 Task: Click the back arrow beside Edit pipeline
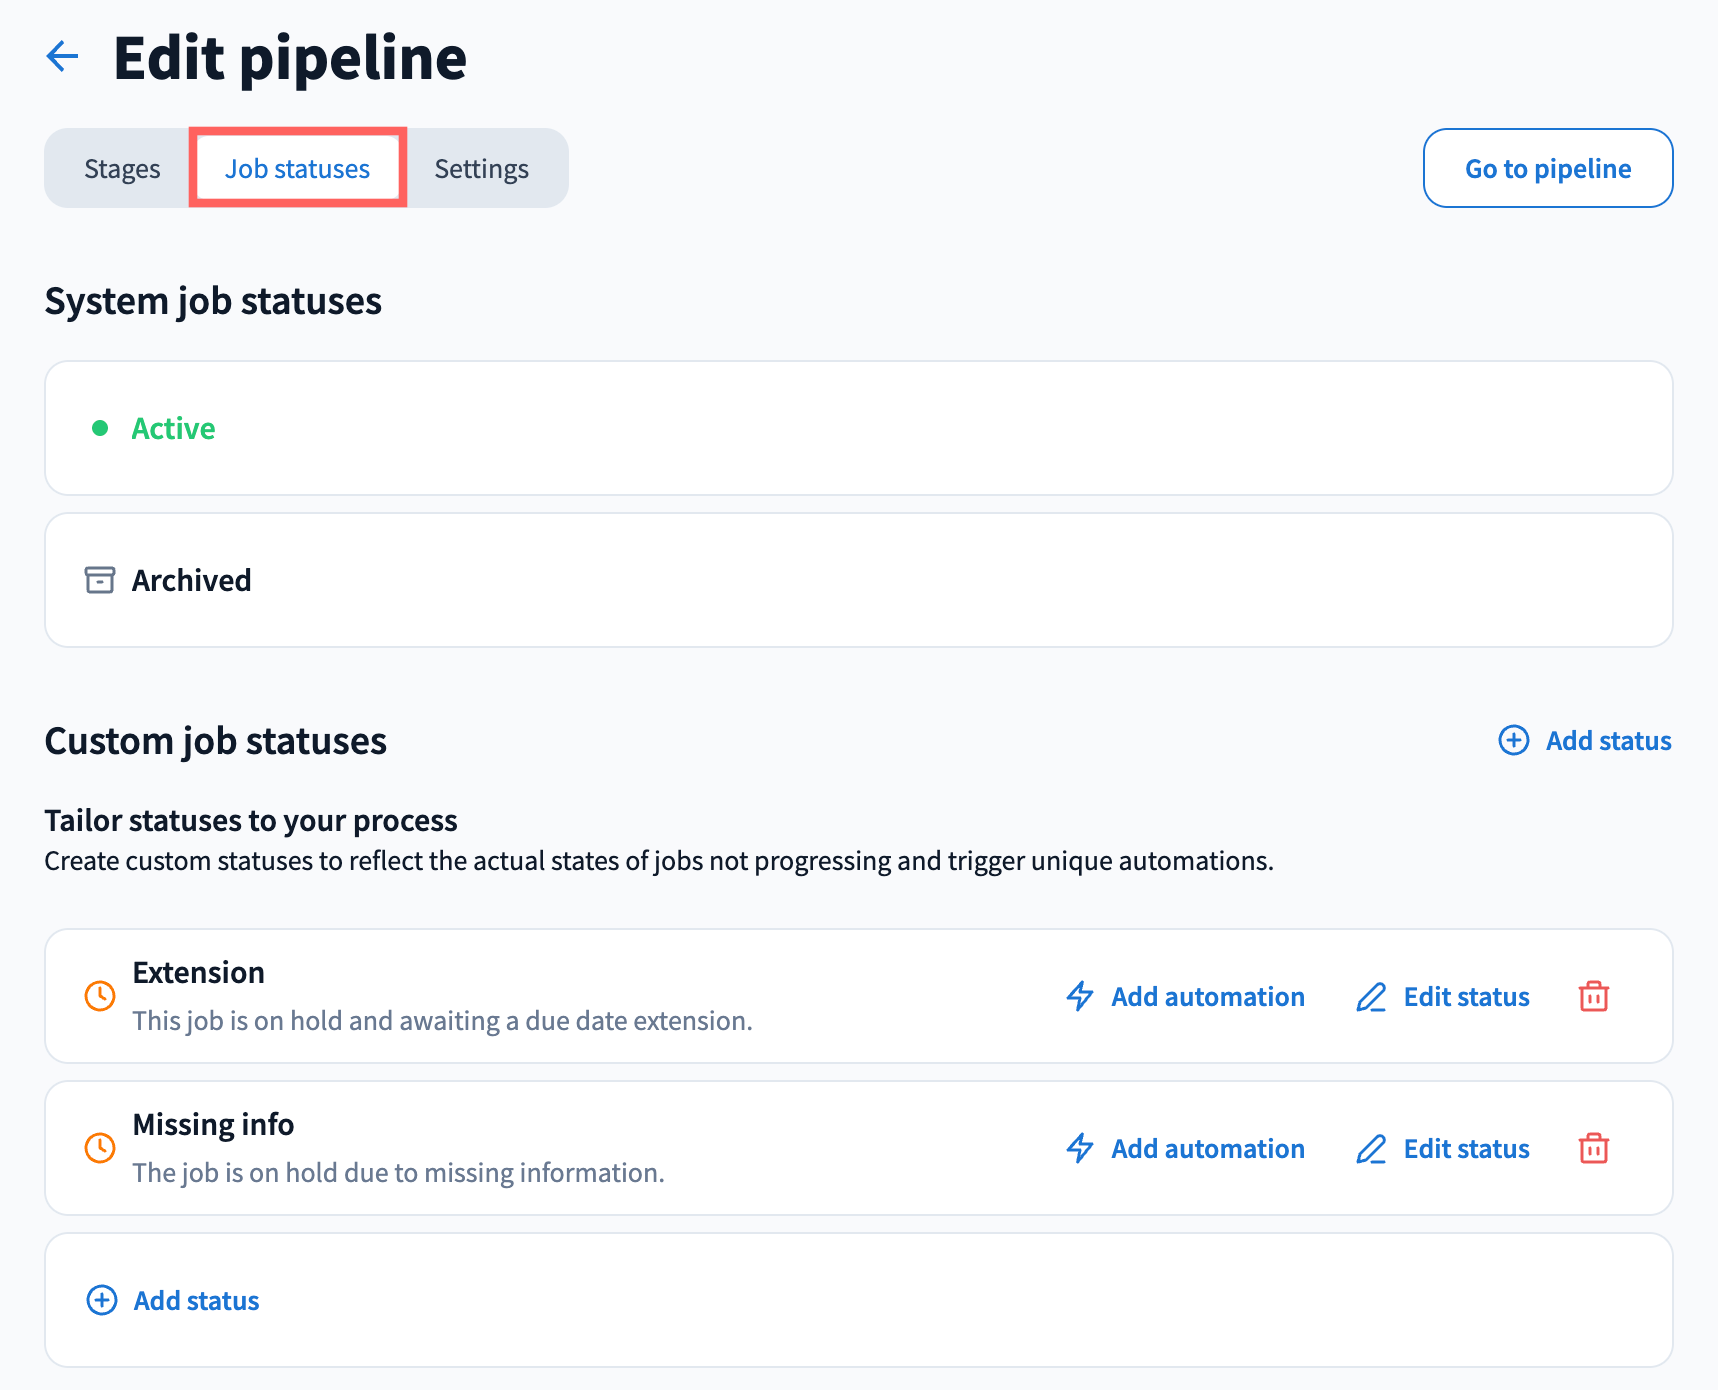point(63,57)
